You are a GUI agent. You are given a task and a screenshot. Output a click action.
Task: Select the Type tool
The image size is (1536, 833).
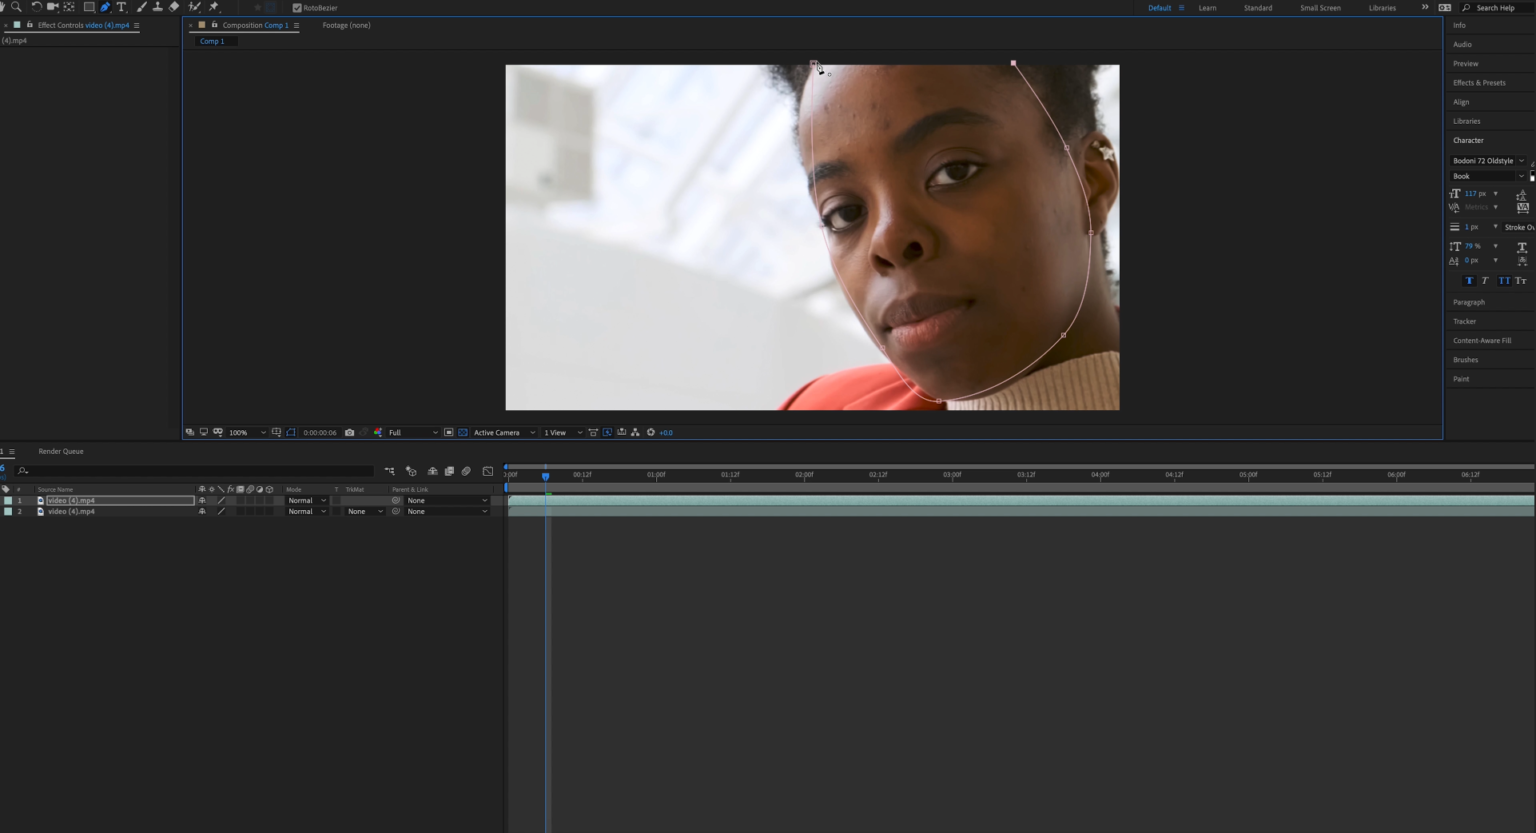(122, 7)
